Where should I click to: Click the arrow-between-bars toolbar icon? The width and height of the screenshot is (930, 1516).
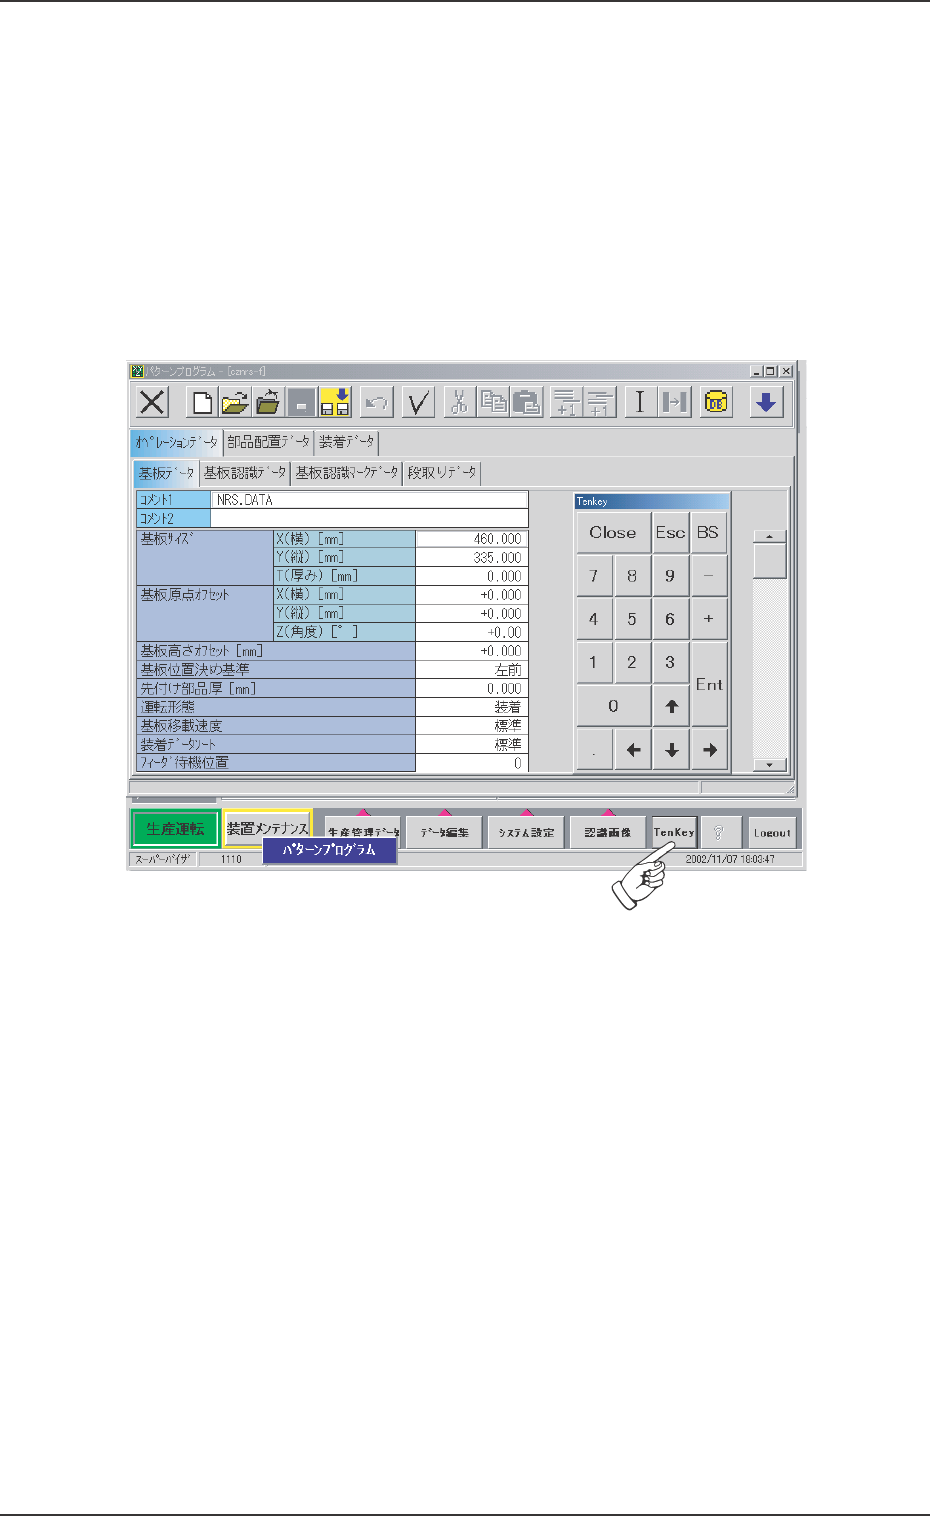tap(674, 403)
